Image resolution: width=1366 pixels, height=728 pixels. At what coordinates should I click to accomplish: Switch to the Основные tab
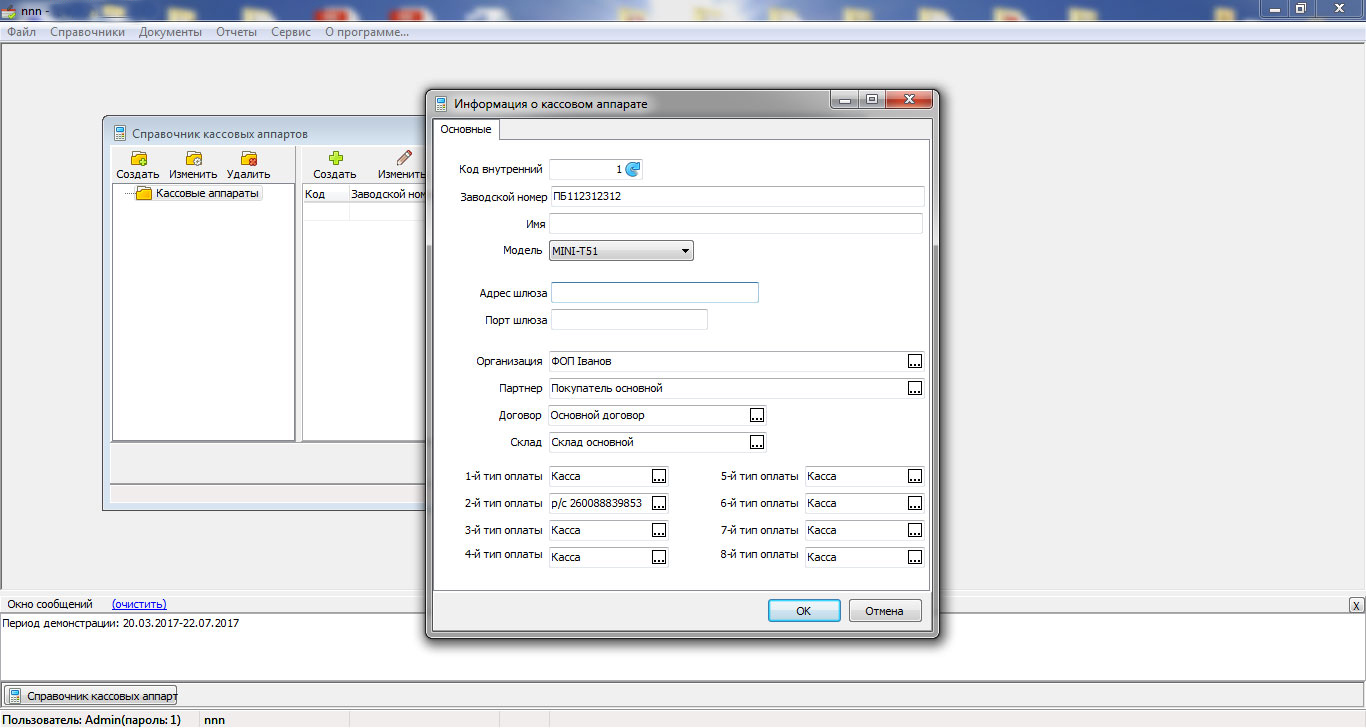pos(466,130)
